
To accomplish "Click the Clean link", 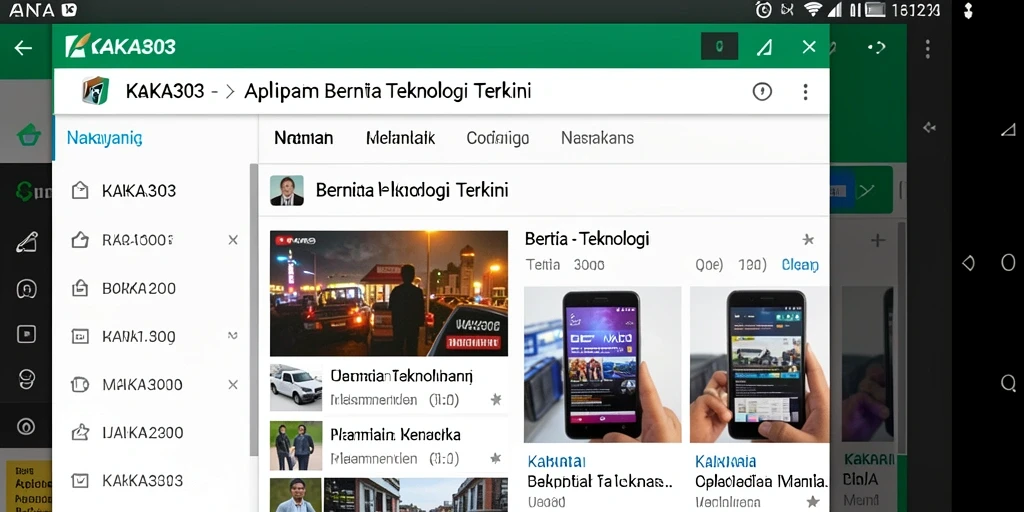I will pos(800,264).
